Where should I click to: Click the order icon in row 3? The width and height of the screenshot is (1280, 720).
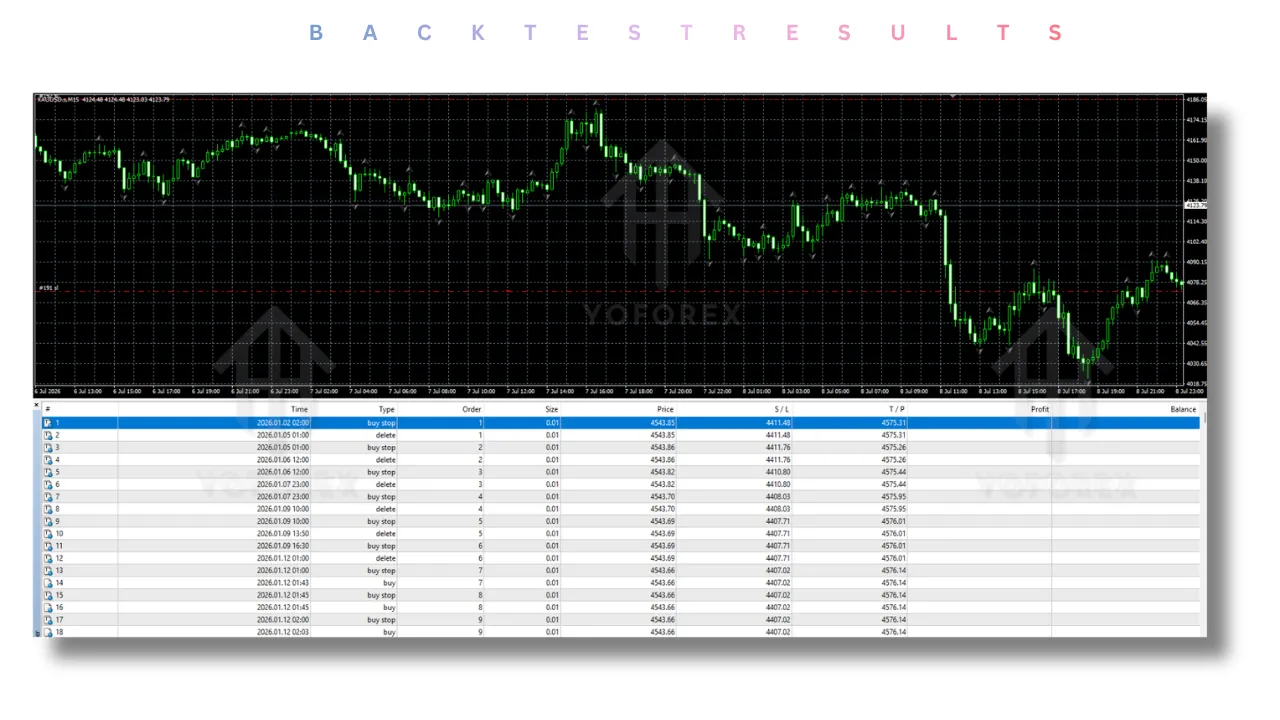(x=47, y=448)
